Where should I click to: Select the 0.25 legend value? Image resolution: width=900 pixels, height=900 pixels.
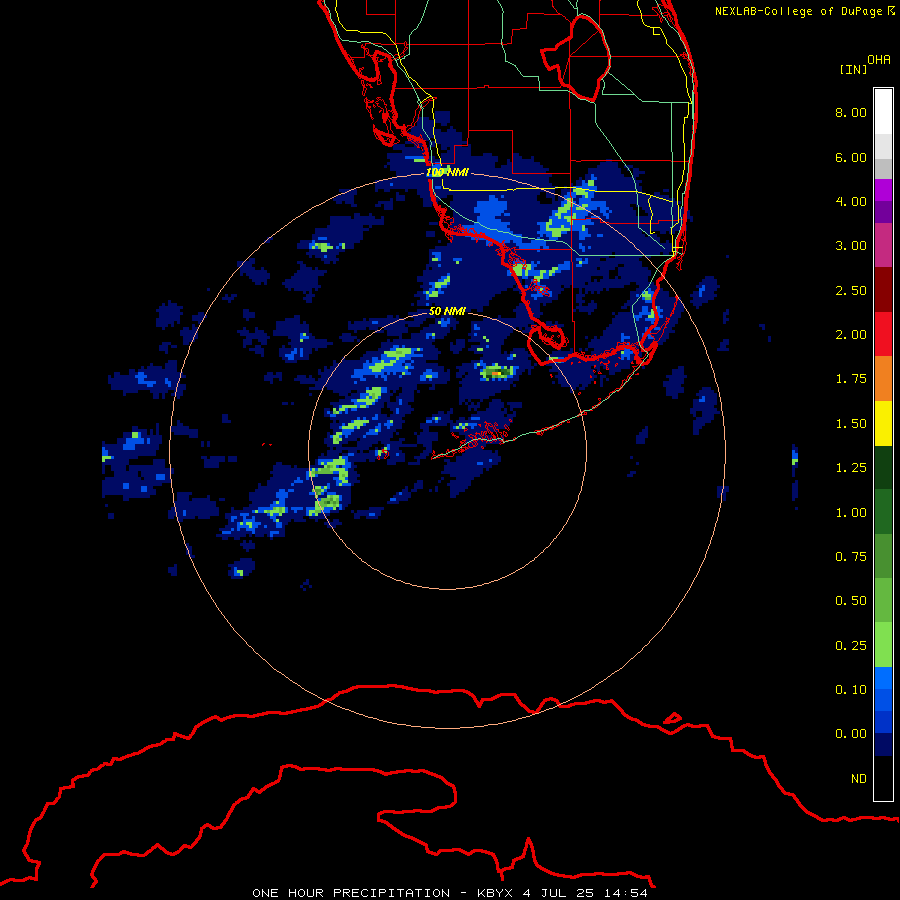[851, 646]
